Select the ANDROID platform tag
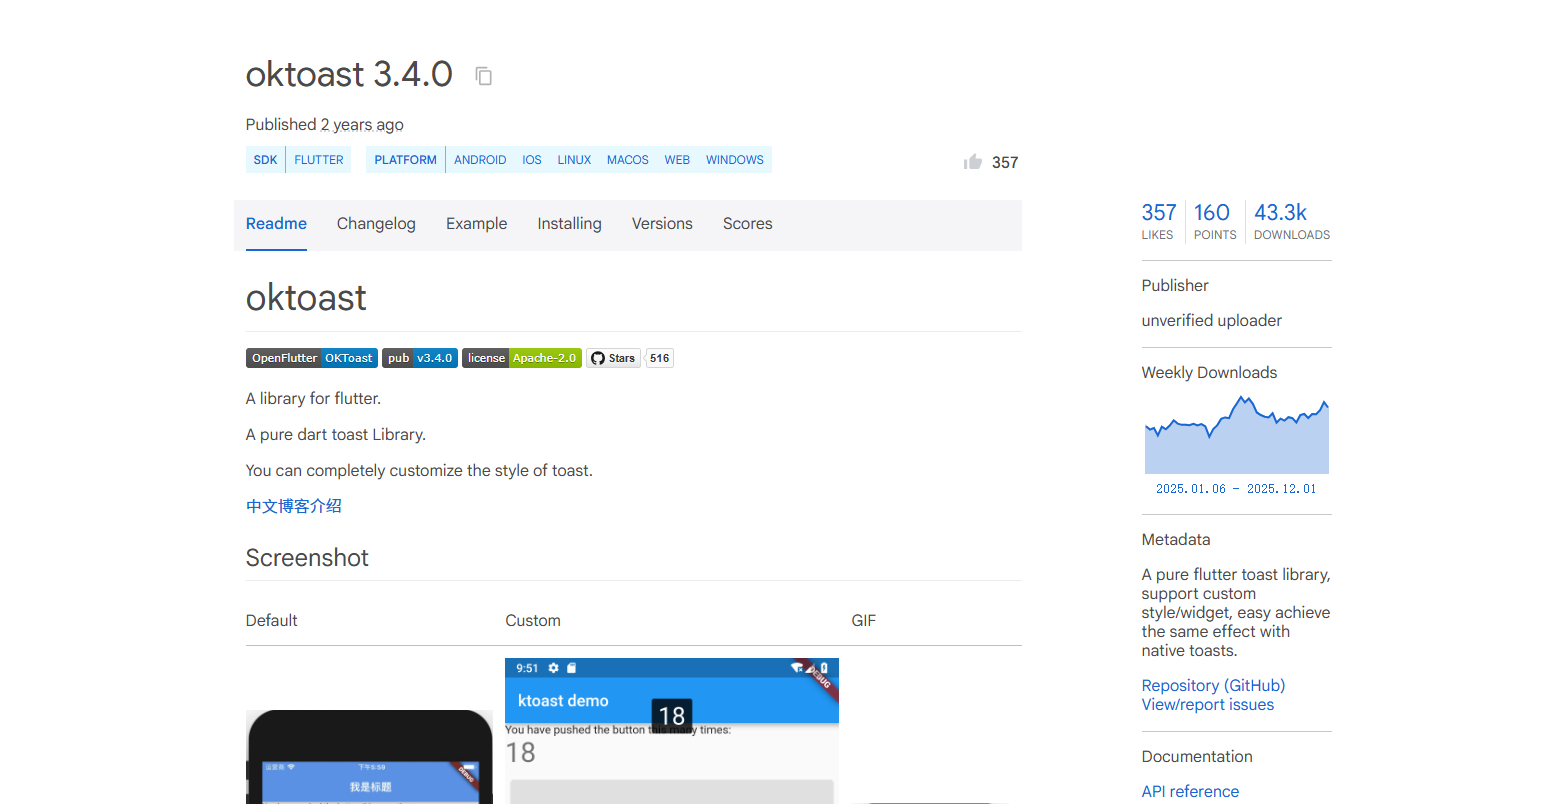 click(480, 160)
